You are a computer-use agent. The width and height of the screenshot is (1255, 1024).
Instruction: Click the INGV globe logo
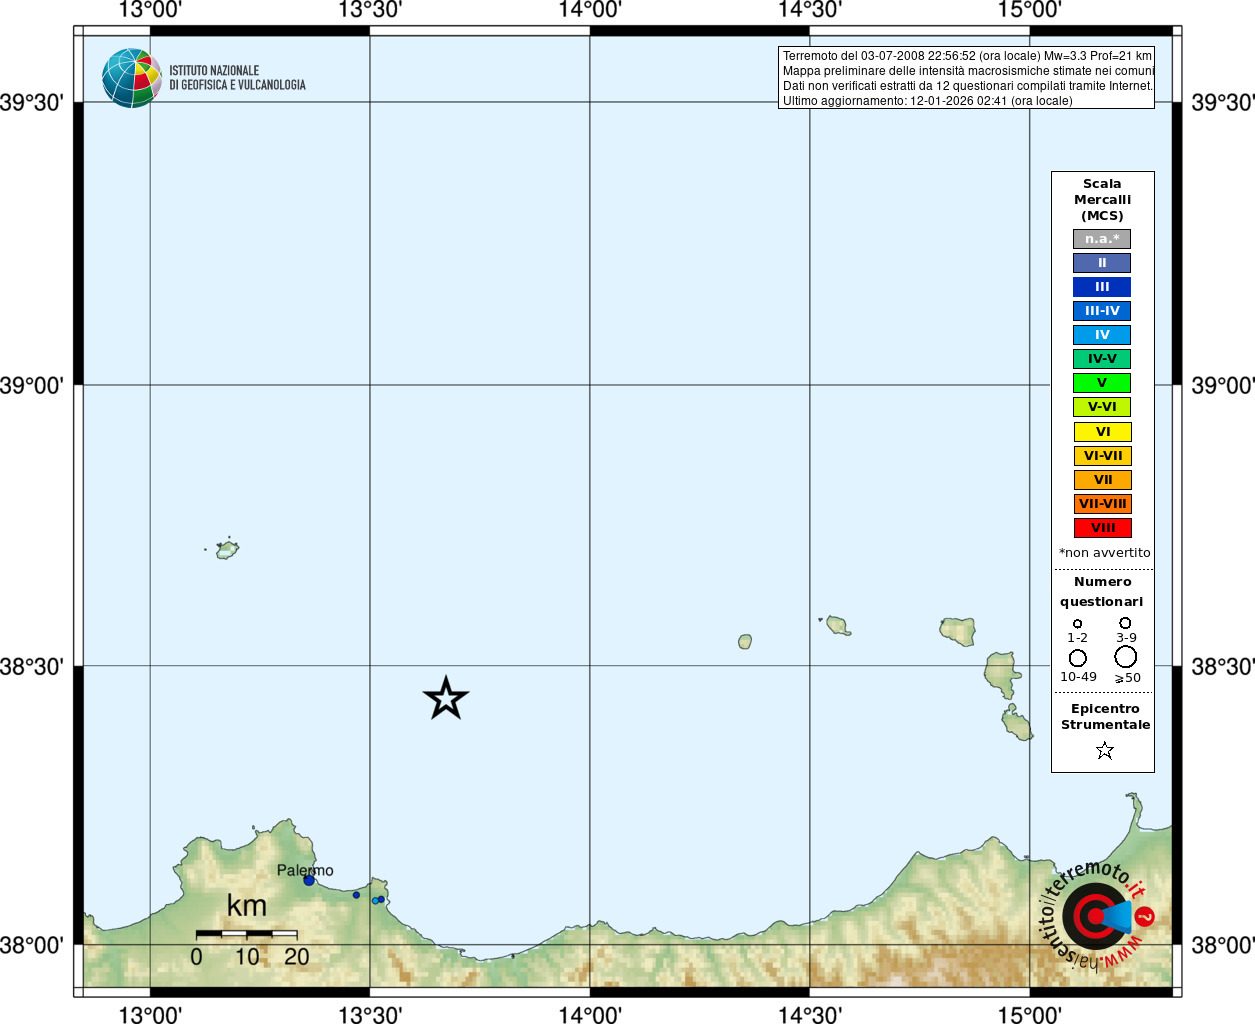pyautogui.click(x=131, y=78)
